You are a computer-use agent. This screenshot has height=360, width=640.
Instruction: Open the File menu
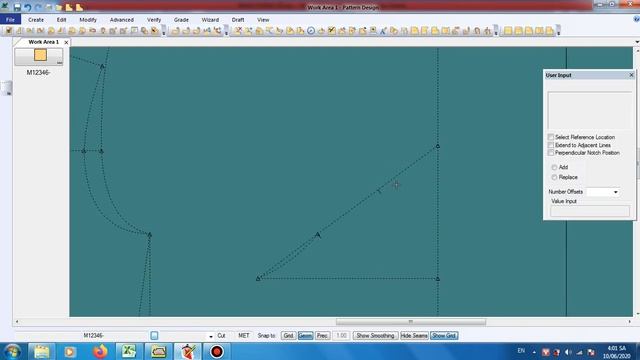[x=10, y=19]
